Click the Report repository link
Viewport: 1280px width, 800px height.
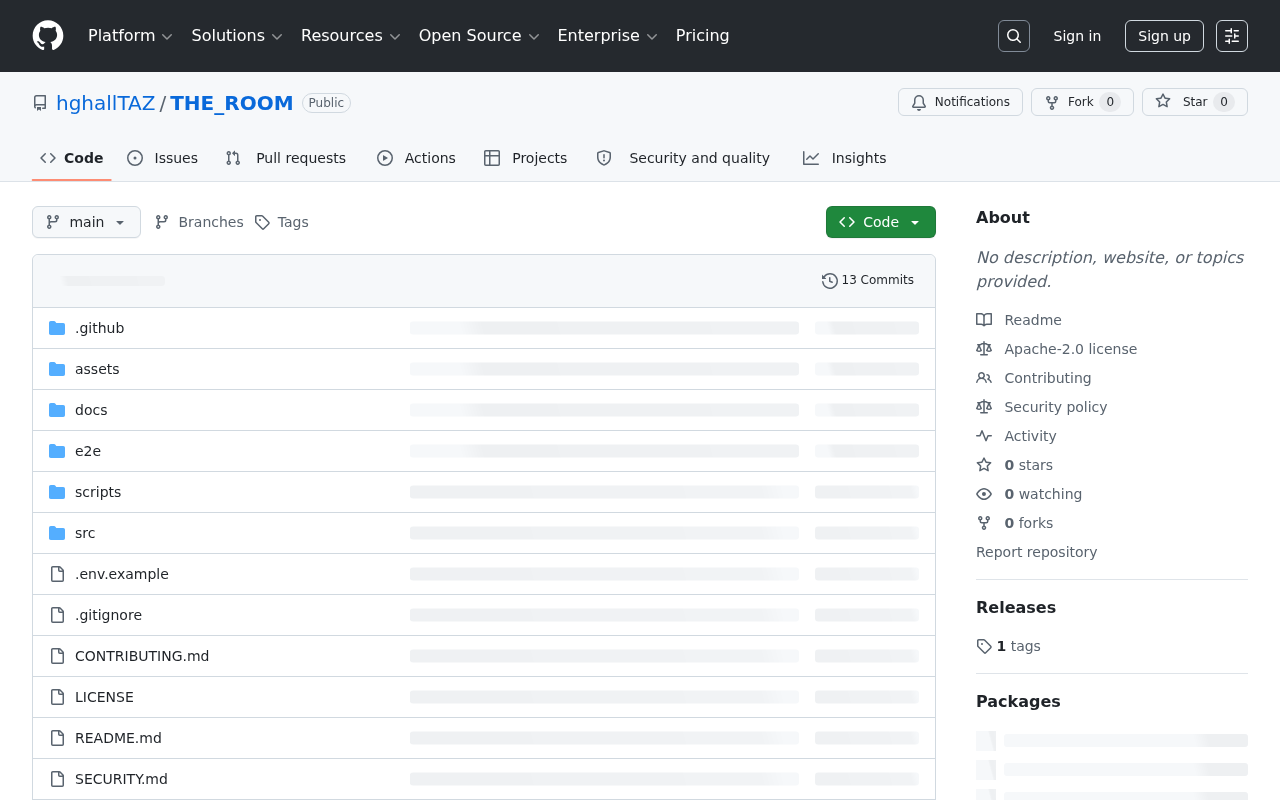(x=1036, y=552)
